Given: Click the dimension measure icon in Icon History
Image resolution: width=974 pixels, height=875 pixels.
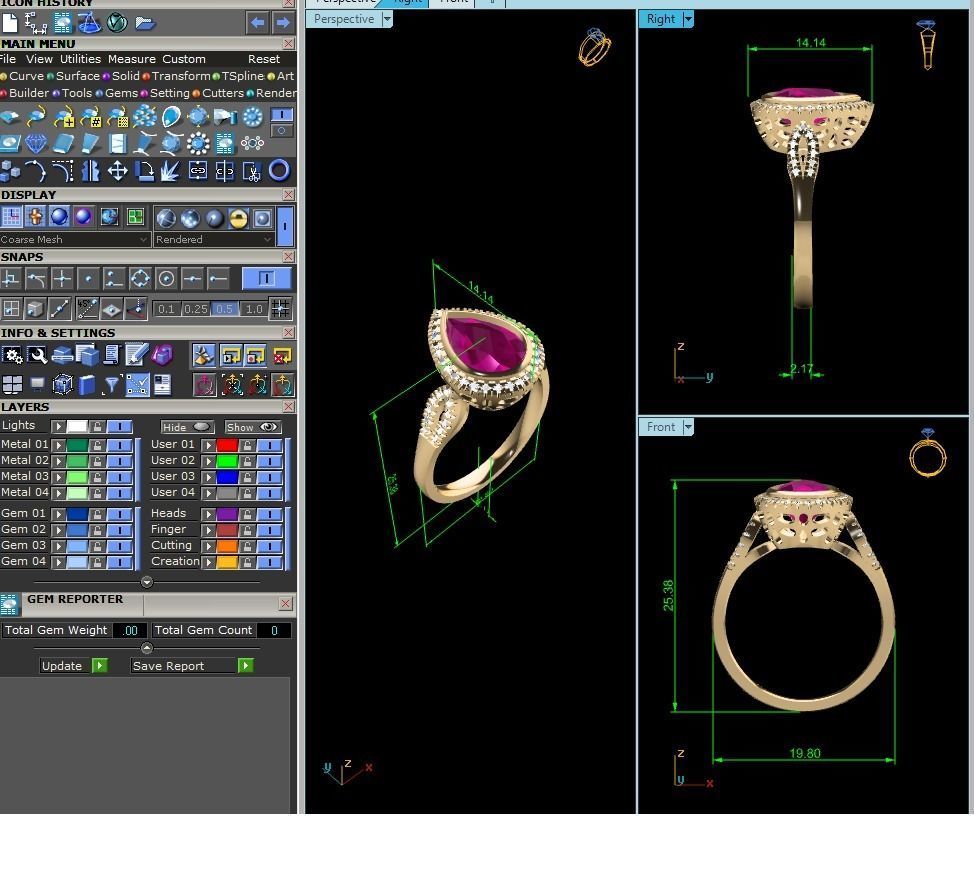Looking at the screenshot, I should [35, 23].
